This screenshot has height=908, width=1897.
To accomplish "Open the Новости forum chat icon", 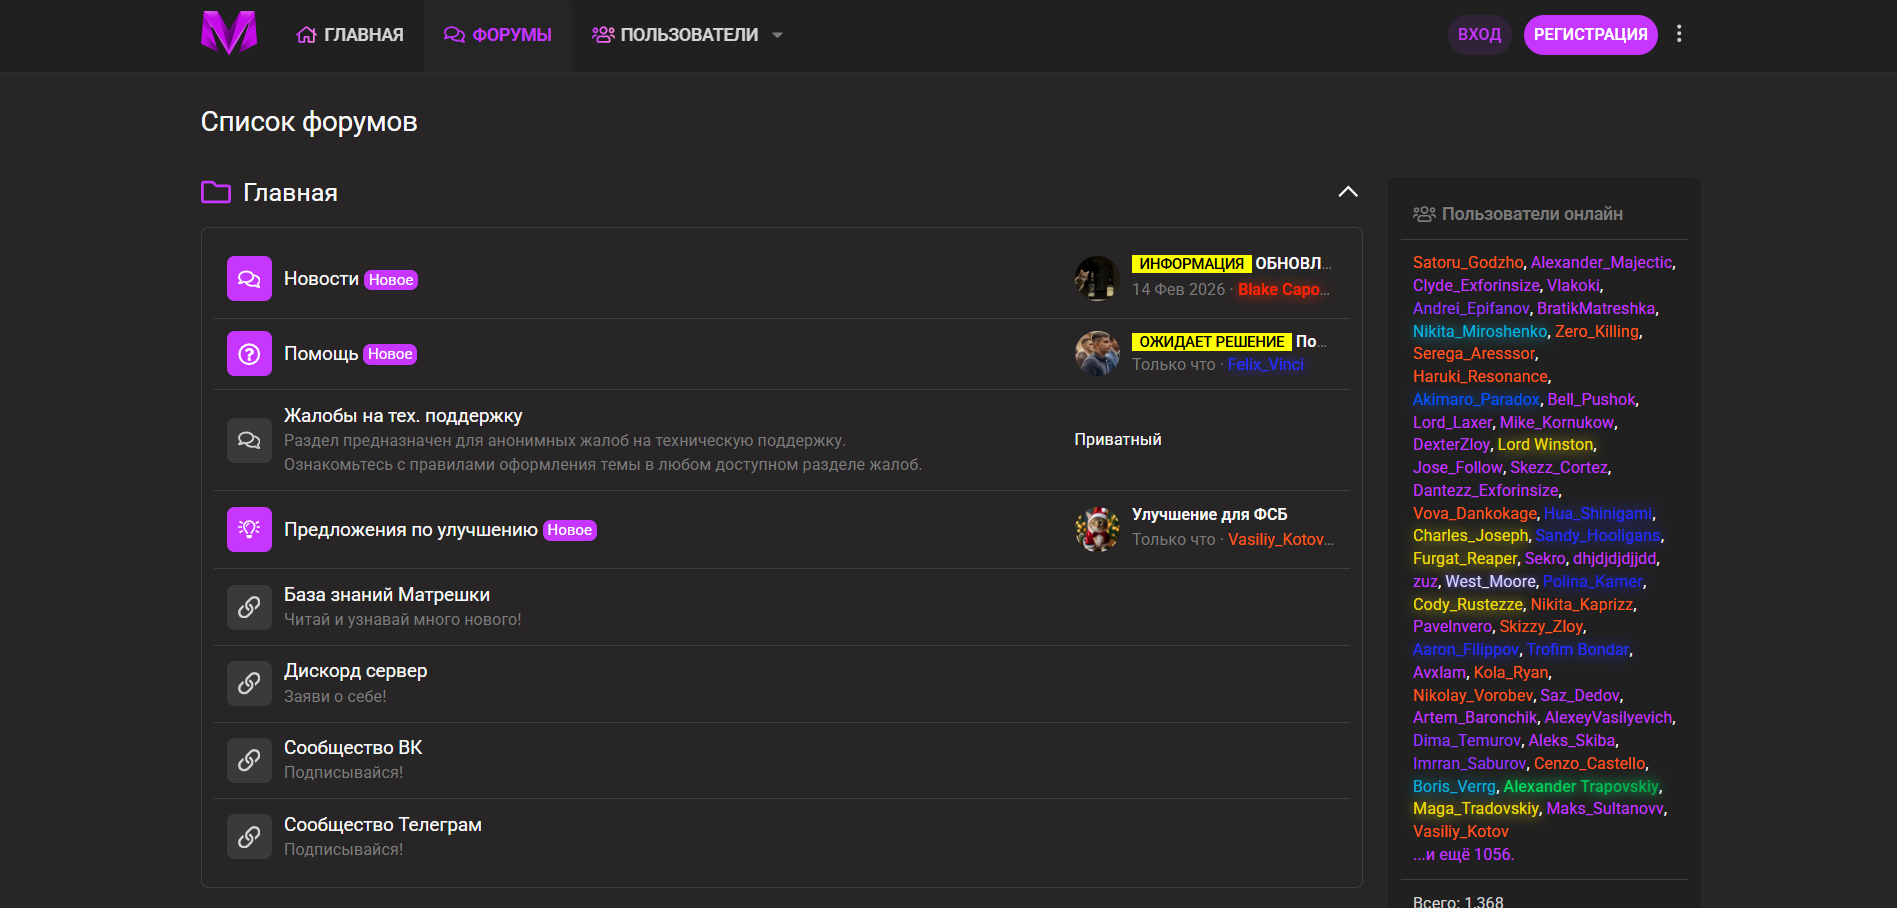I will [249, 279].
